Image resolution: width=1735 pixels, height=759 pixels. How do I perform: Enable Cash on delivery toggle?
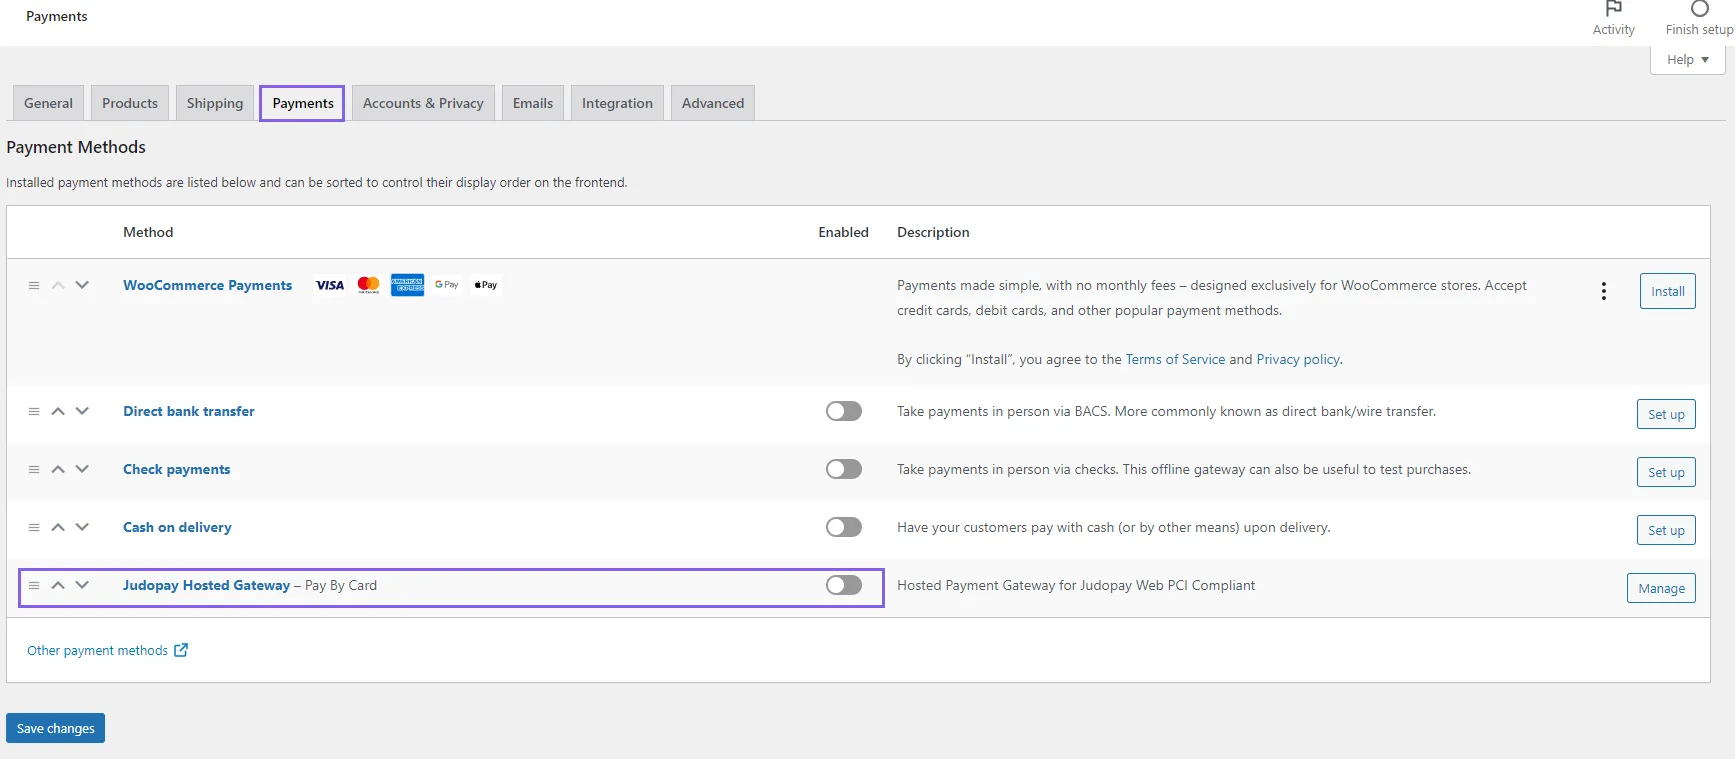(844, 527)
